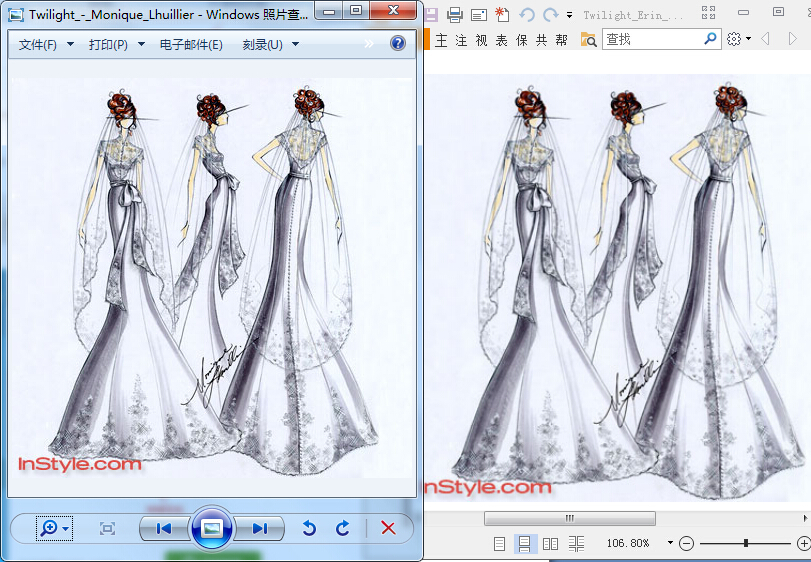
Task: Expand the zoom magnifier dropdown arrow
Action: (x=66, y=528)
